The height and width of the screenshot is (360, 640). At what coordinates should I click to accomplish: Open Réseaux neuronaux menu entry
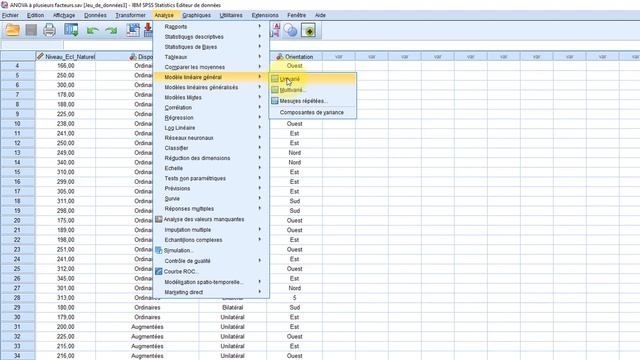211,138
